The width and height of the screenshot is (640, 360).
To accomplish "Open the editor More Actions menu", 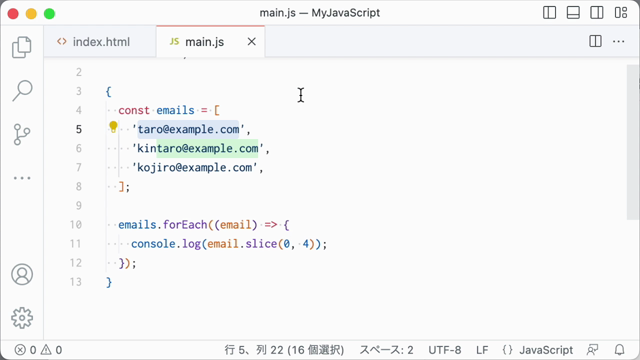I will click(618, 41).
